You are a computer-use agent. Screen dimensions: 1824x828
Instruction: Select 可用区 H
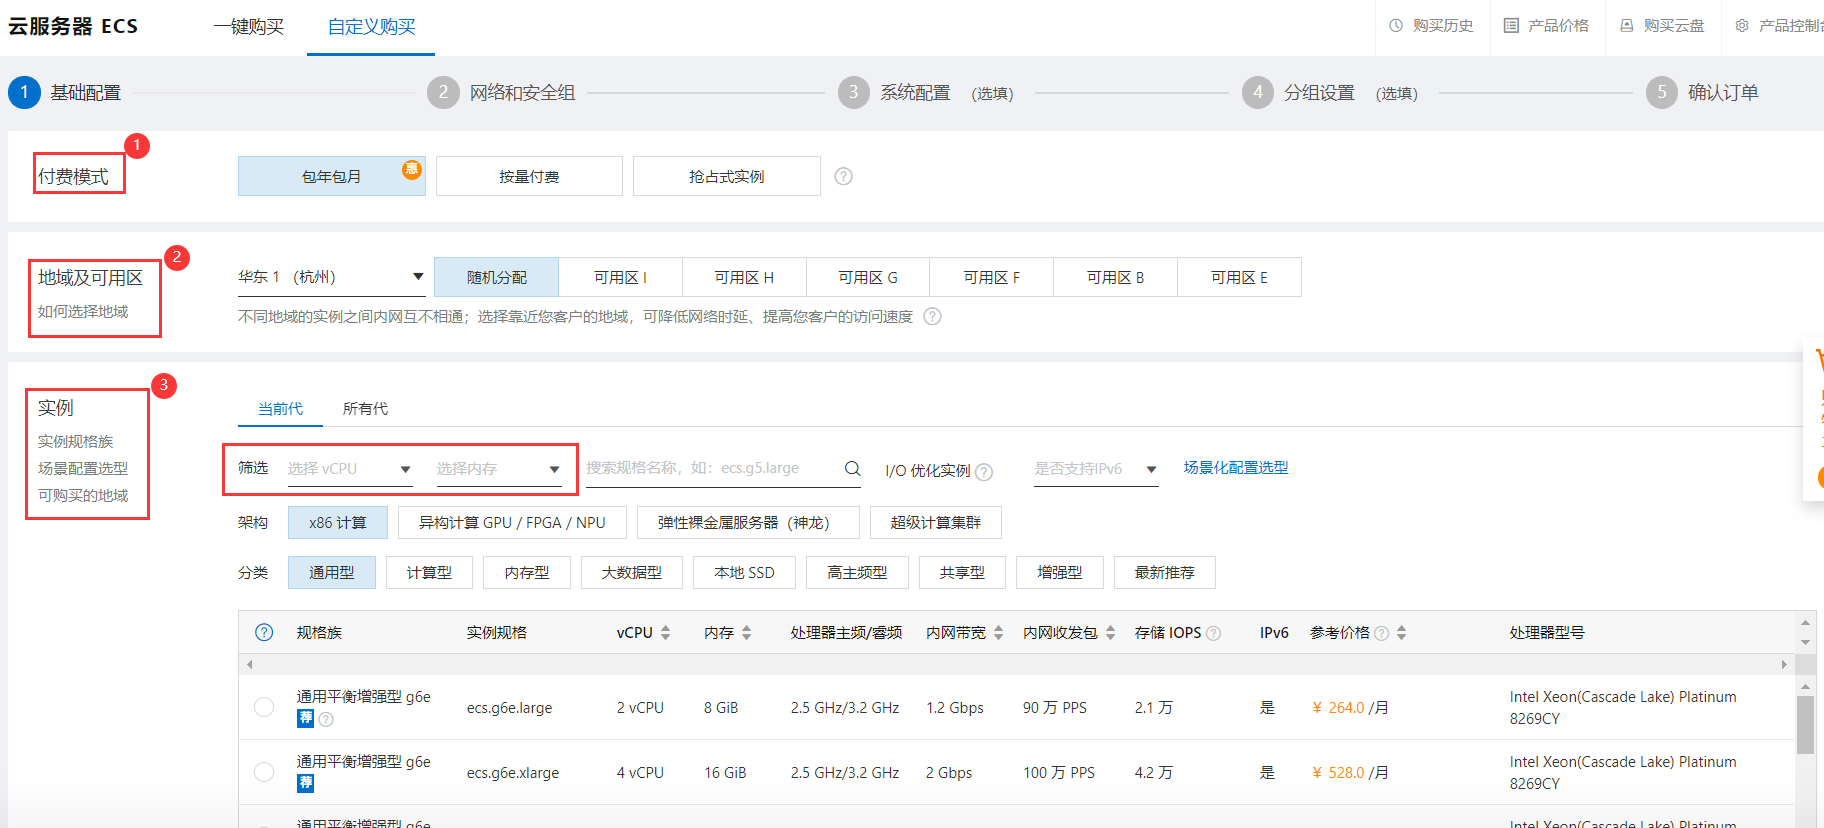point(744,277)
